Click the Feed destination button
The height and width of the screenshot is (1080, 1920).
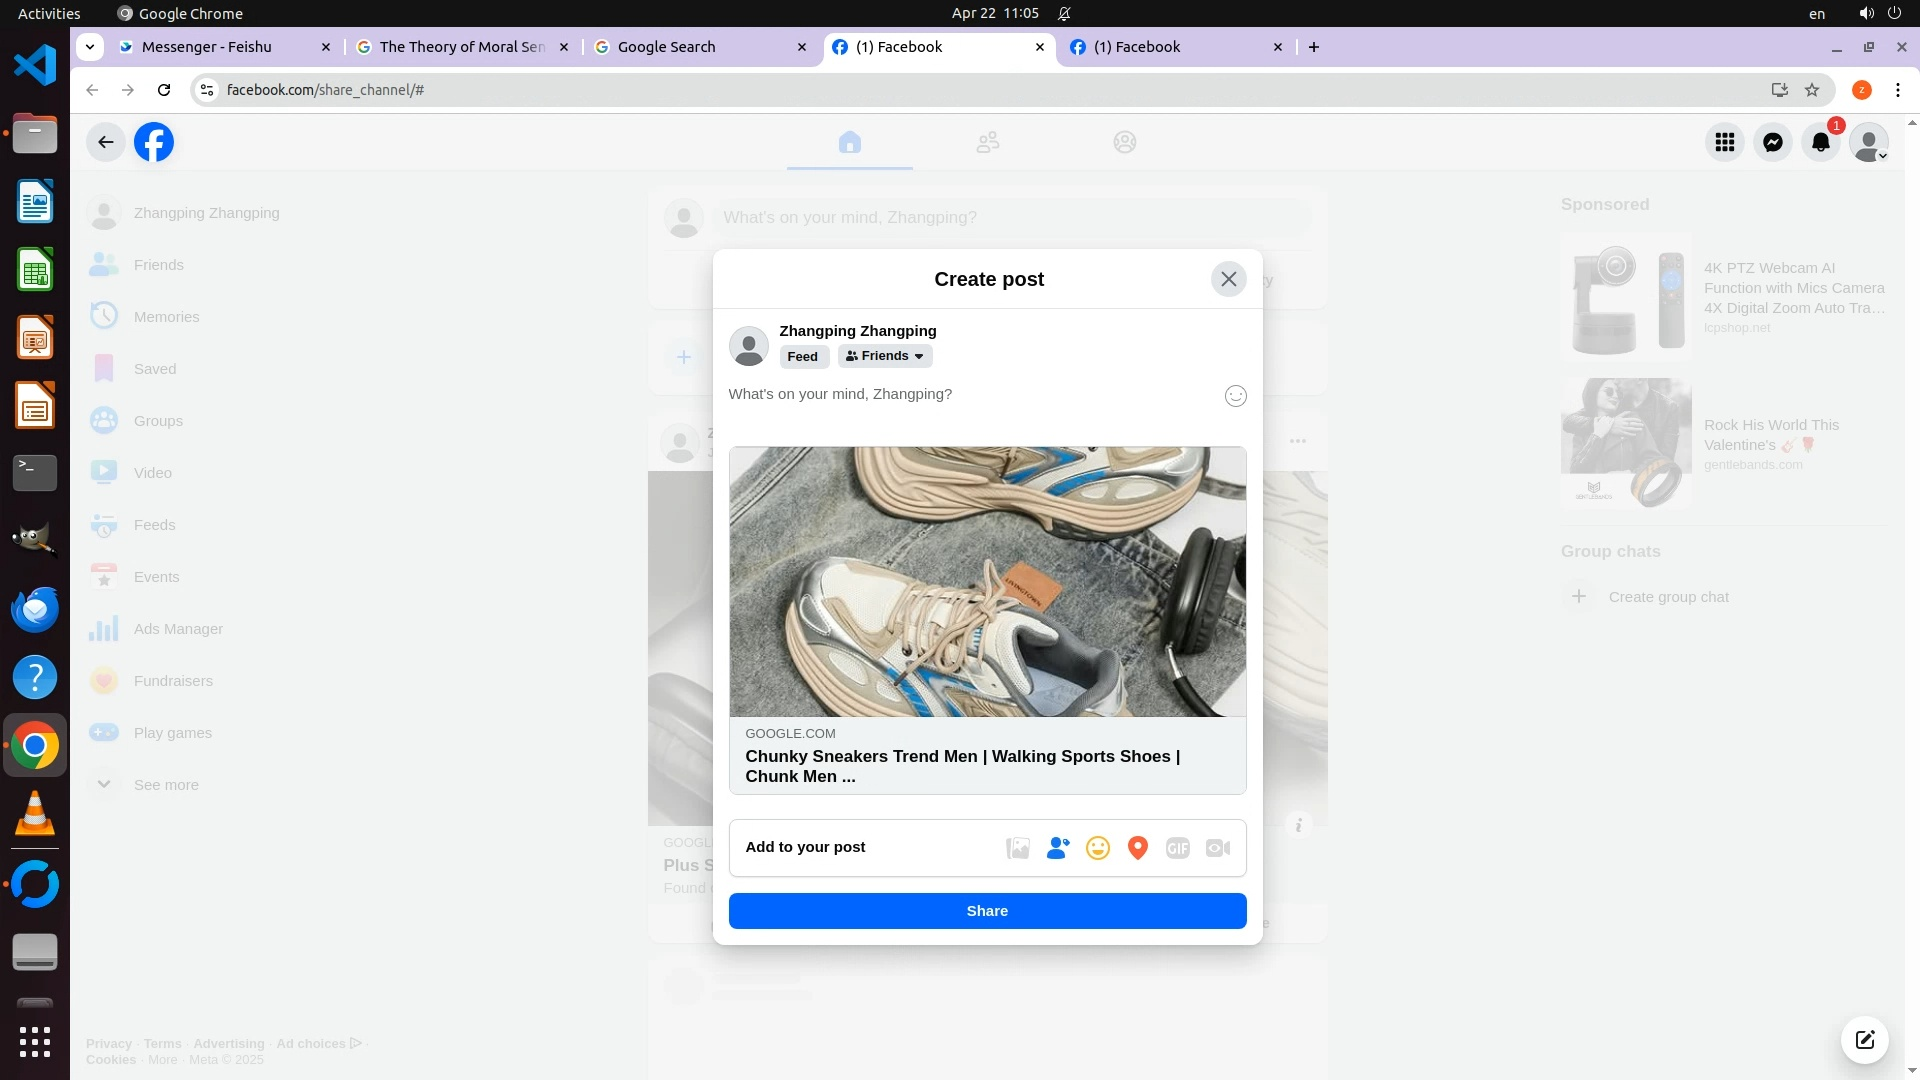[x=802, y=356]
